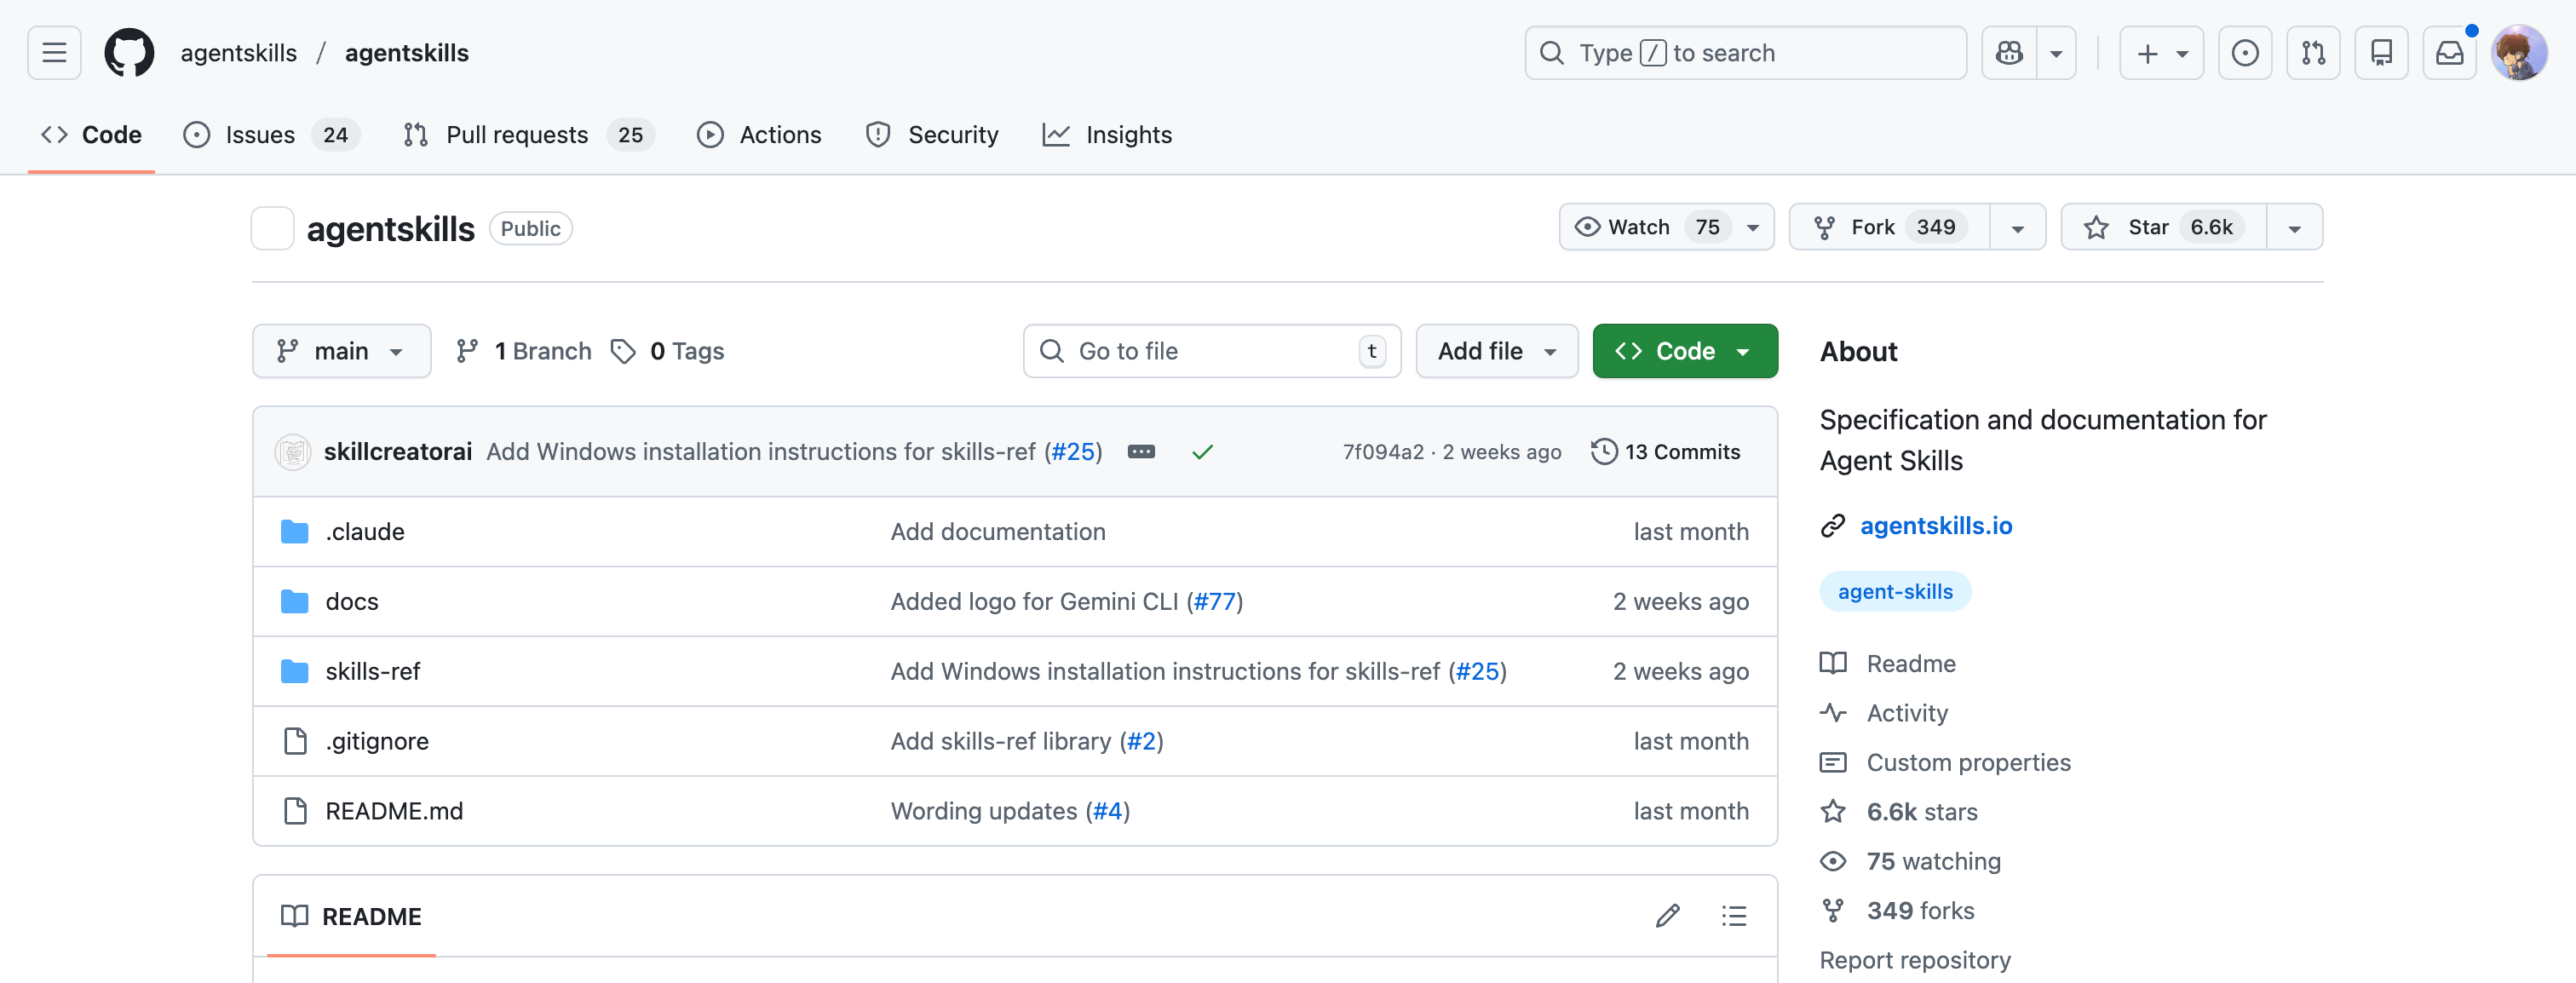Switch to the Issues tab
The width and height of the screenshot is (2576, 983).
271,135
